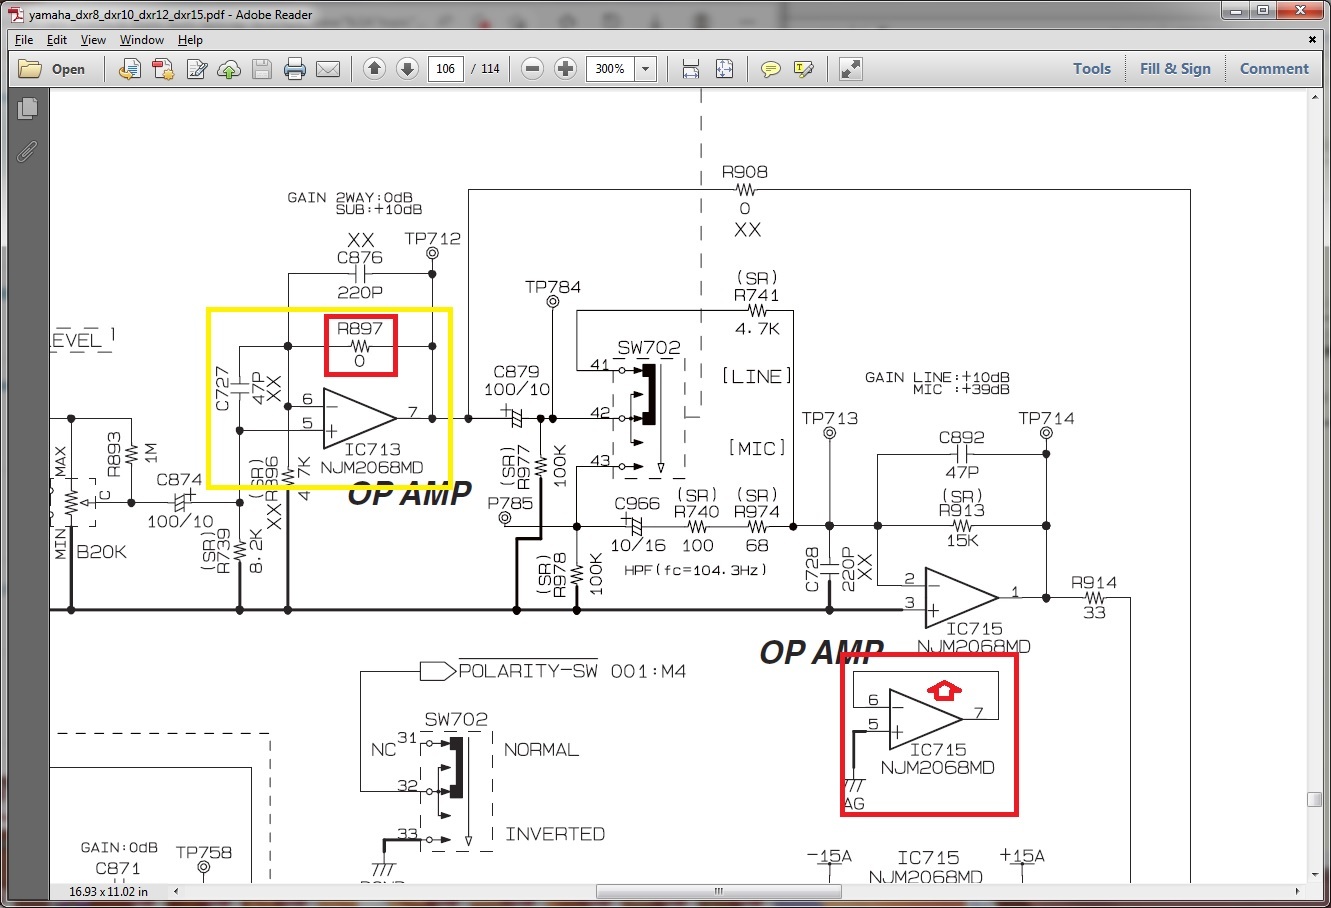Click the 'R741' resistor label
This screenshot has width=1331, height=908.
[756, 295]
